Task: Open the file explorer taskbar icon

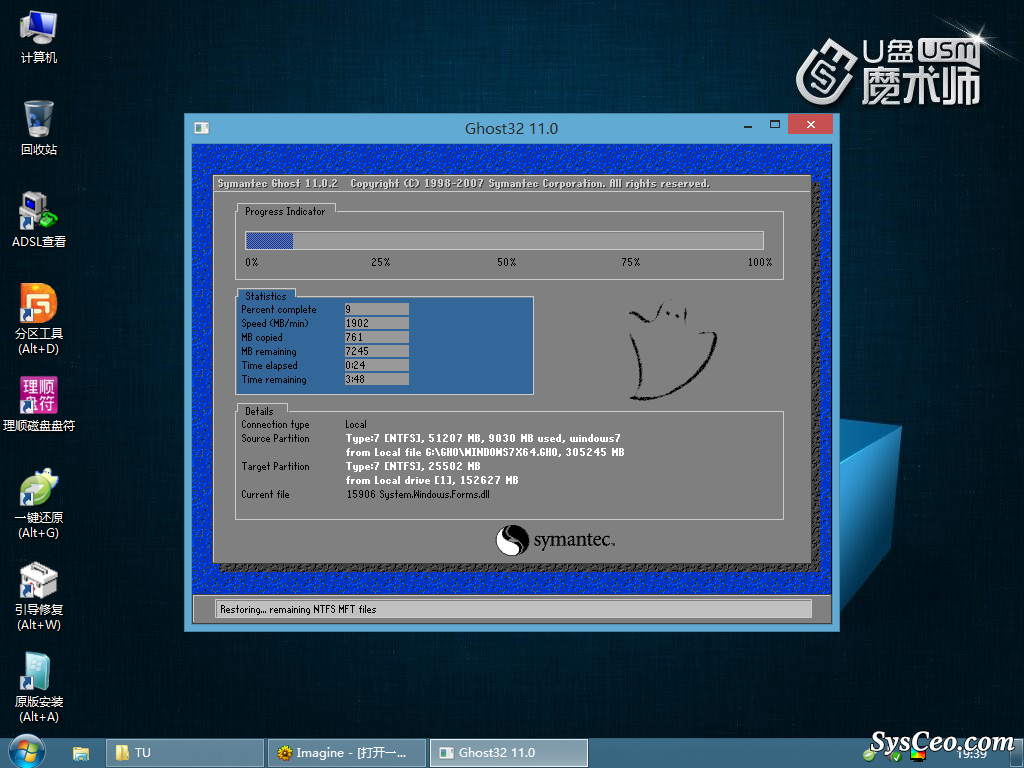Action: coord(80,753)
